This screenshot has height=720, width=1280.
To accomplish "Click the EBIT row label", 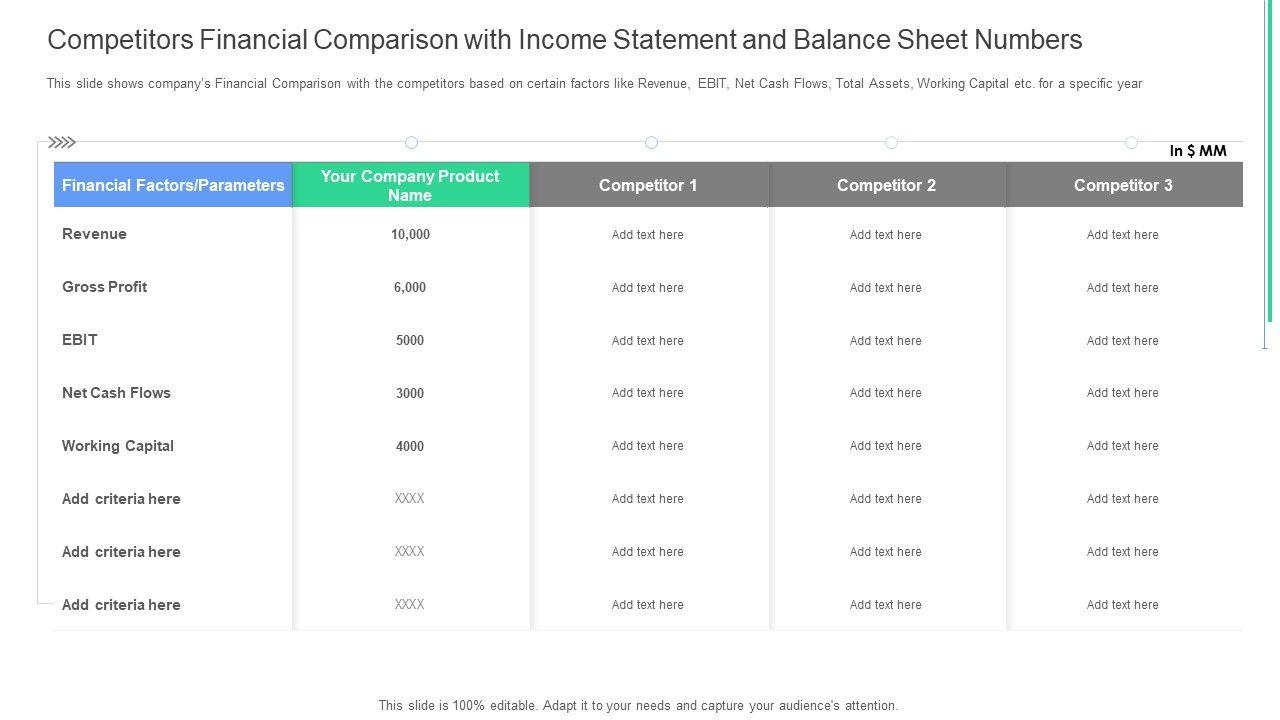I will (x=80, y=340).
